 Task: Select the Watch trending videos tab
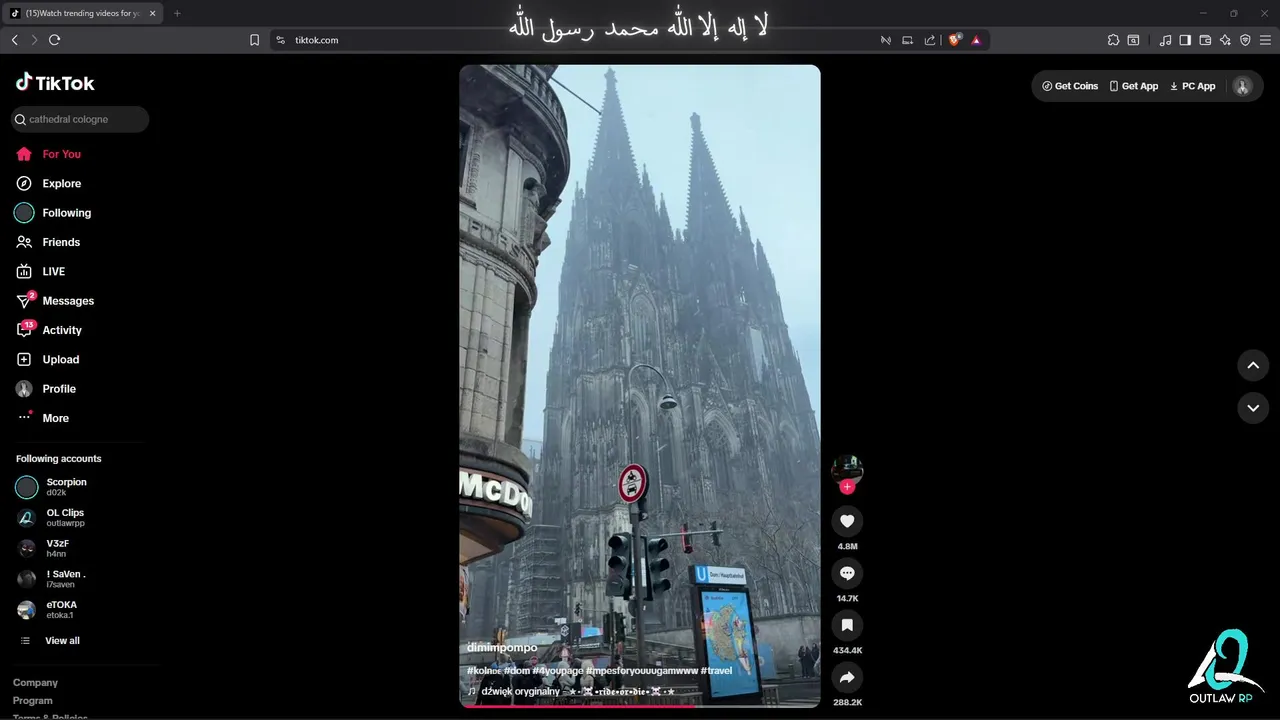pos(84,13)
